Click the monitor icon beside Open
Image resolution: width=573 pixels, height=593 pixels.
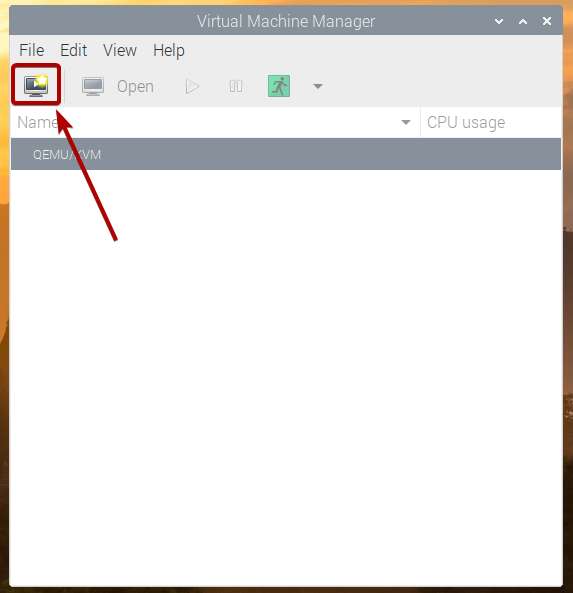pyautogui.click(x=93, y=87)
